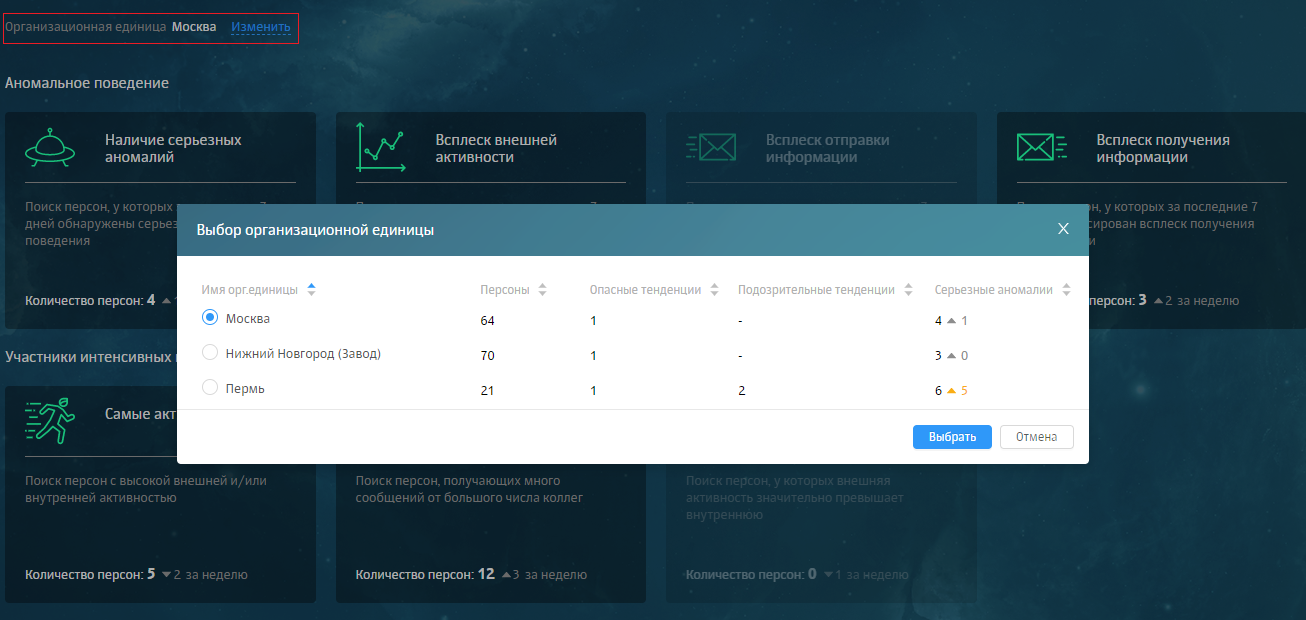Click the sending envelope icon on the outgoing information card

coord(711,149)
